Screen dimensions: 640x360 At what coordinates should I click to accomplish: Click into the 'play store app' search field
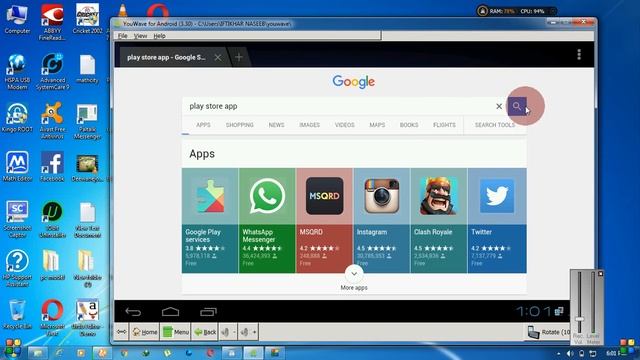[339, 106]
